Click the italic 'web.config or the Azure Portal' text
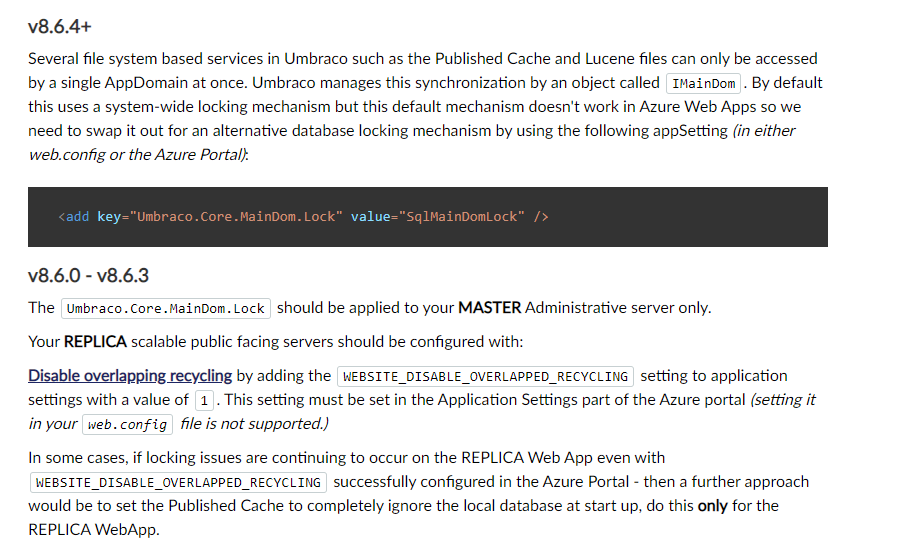 pyautogui.click(x=138, y=155)
